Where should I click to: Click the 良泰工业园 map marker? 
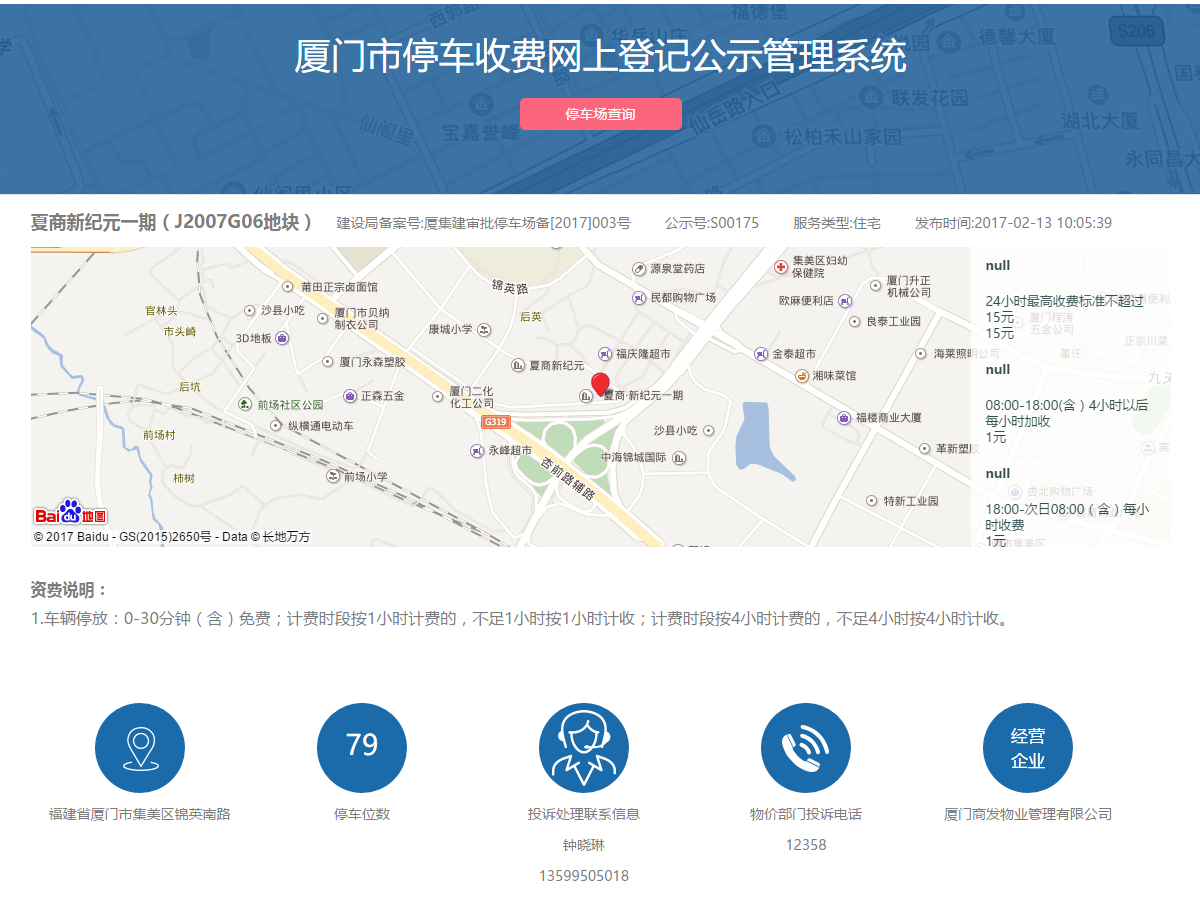[855, 321]
